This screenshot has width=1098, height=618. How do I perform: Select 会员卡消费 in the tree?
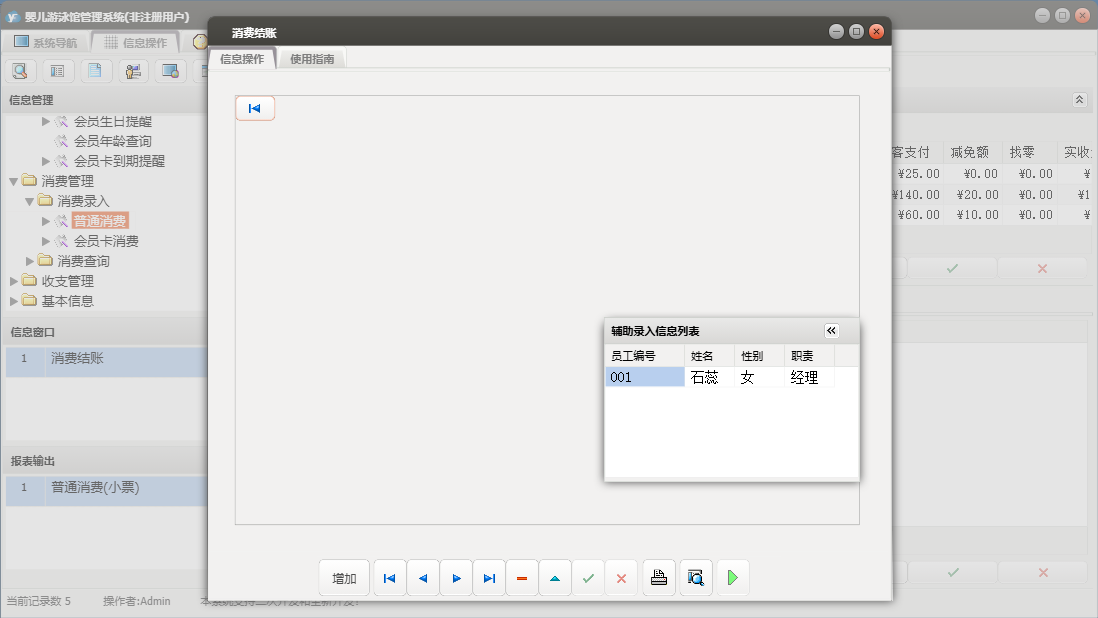(106, 241)
